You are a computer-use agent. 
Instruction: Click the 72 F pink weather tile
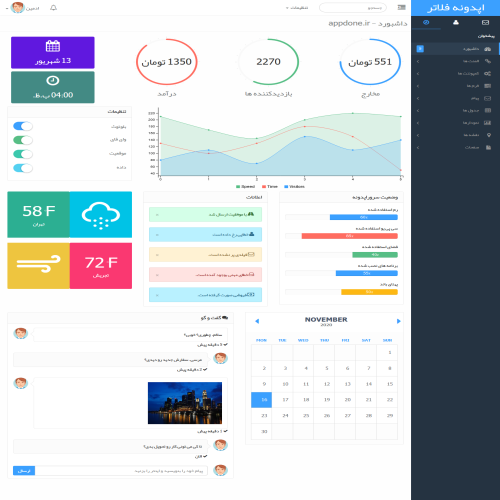coord(101,266)
